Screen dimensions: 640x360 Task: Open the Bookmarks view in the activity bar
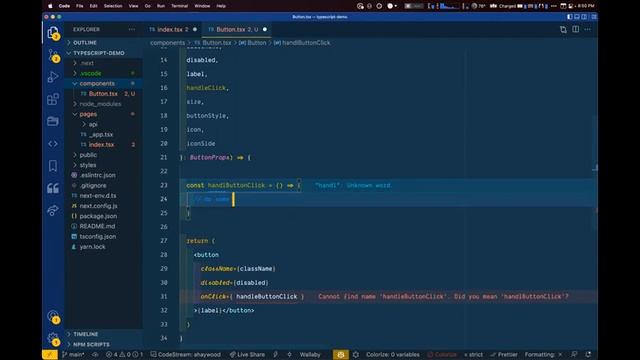click(x=53, y=166)
